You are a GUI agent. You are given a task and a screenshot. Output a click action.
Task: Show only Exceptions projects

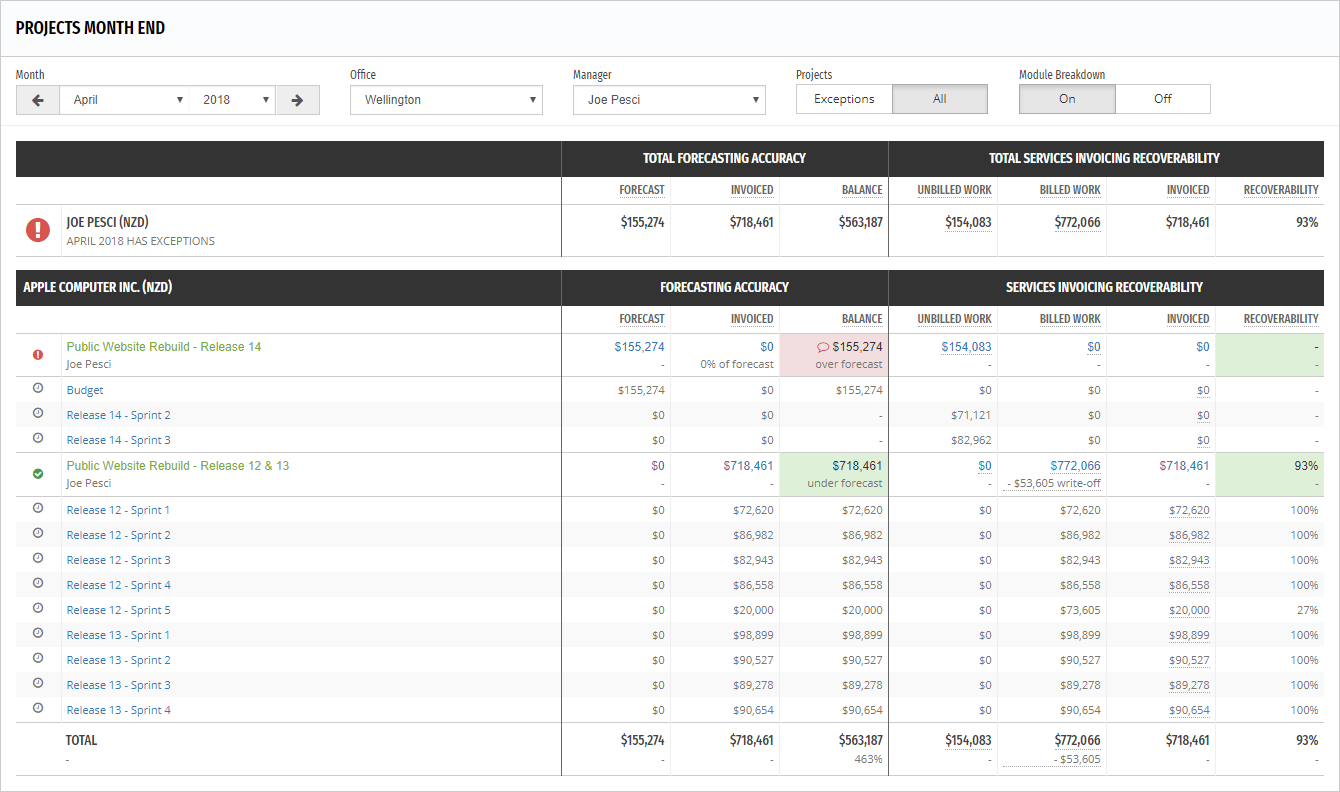[x=844, y=99]
